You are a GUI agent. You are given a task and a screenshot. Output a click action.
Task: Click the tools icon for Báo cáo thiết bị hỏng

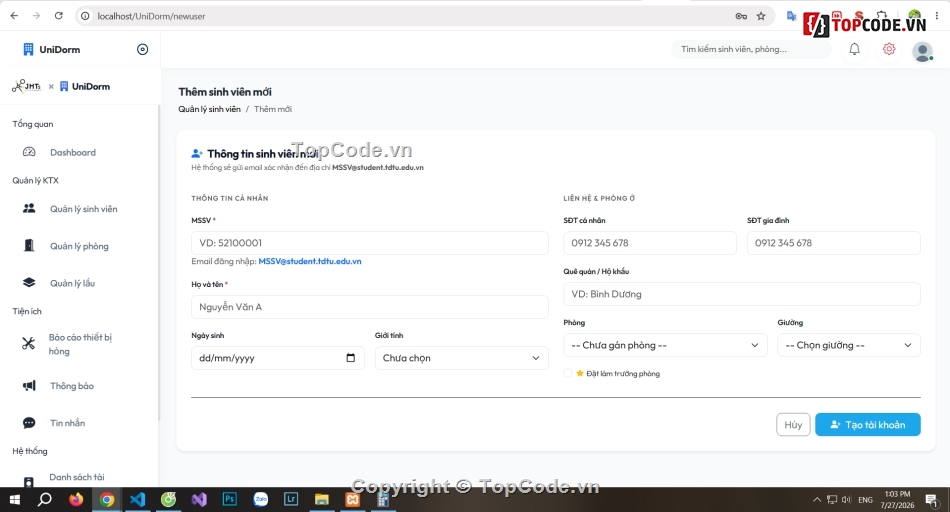[28, 344]
